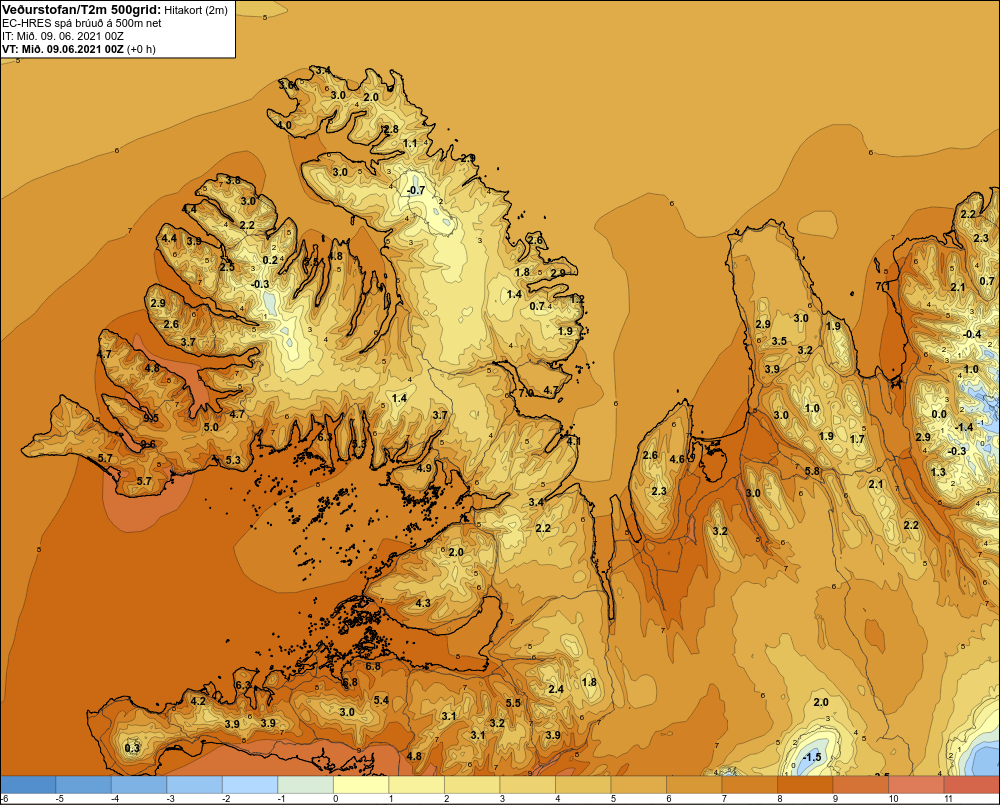Click the temperature value "1.2"
The image size is (1000, 805).
point(578,299)
